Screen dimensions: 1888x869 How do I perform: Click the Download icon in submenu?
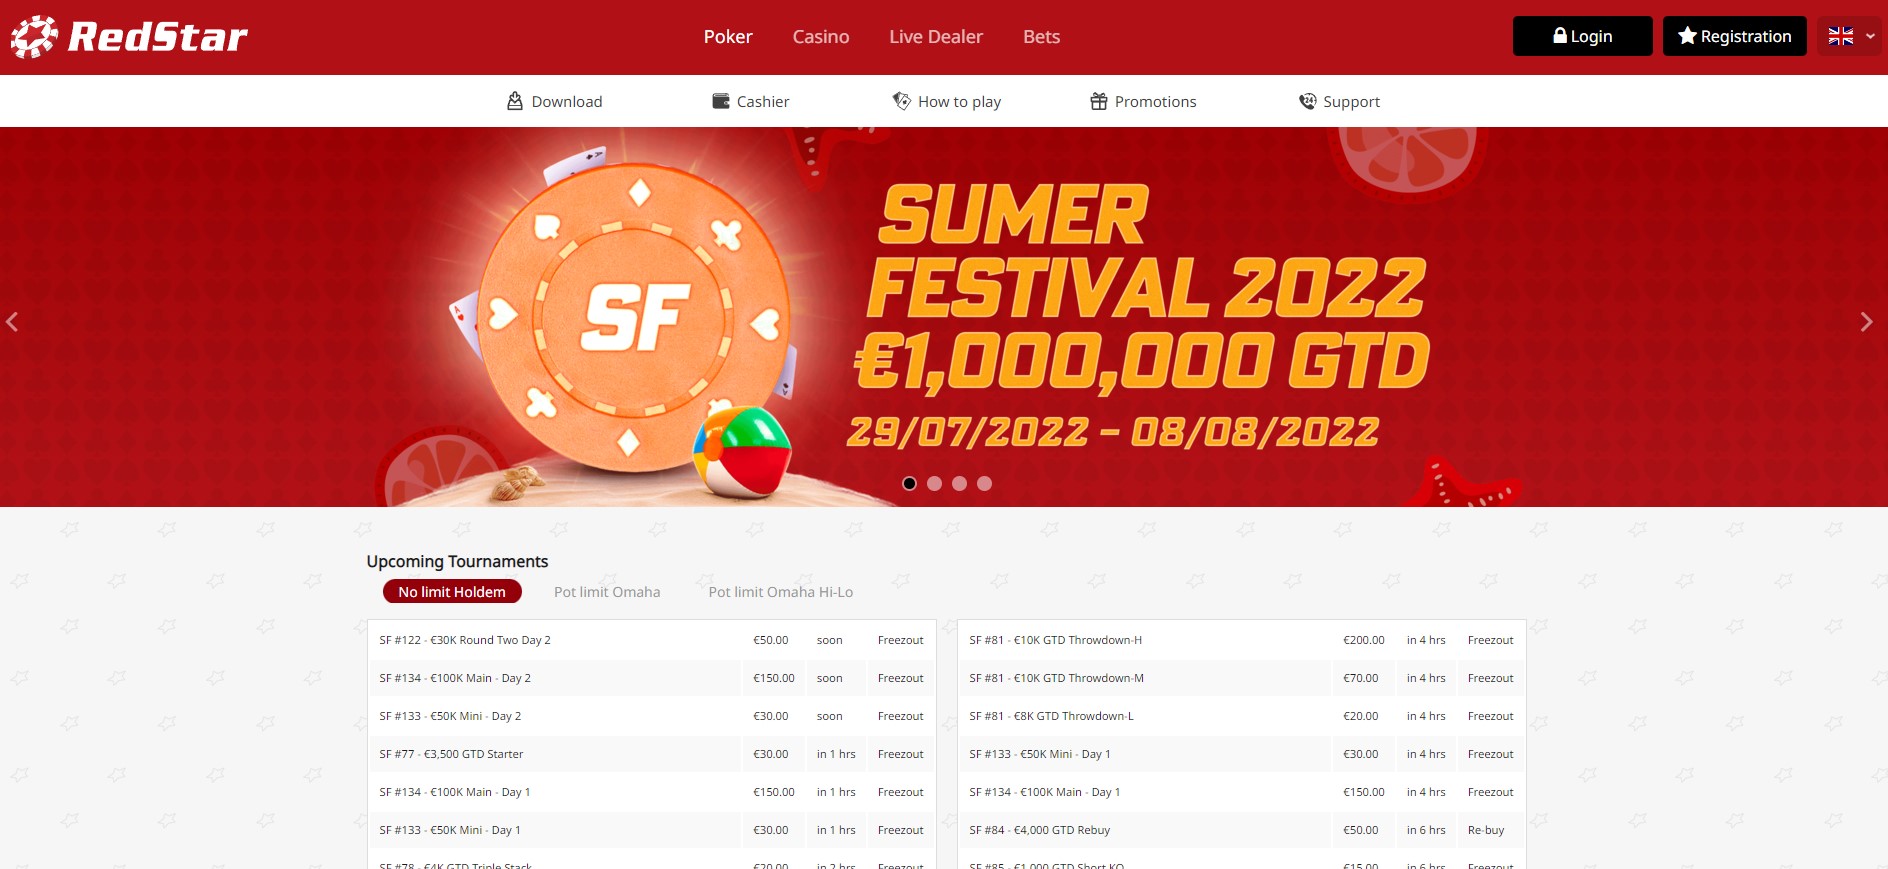click(515, 101)
